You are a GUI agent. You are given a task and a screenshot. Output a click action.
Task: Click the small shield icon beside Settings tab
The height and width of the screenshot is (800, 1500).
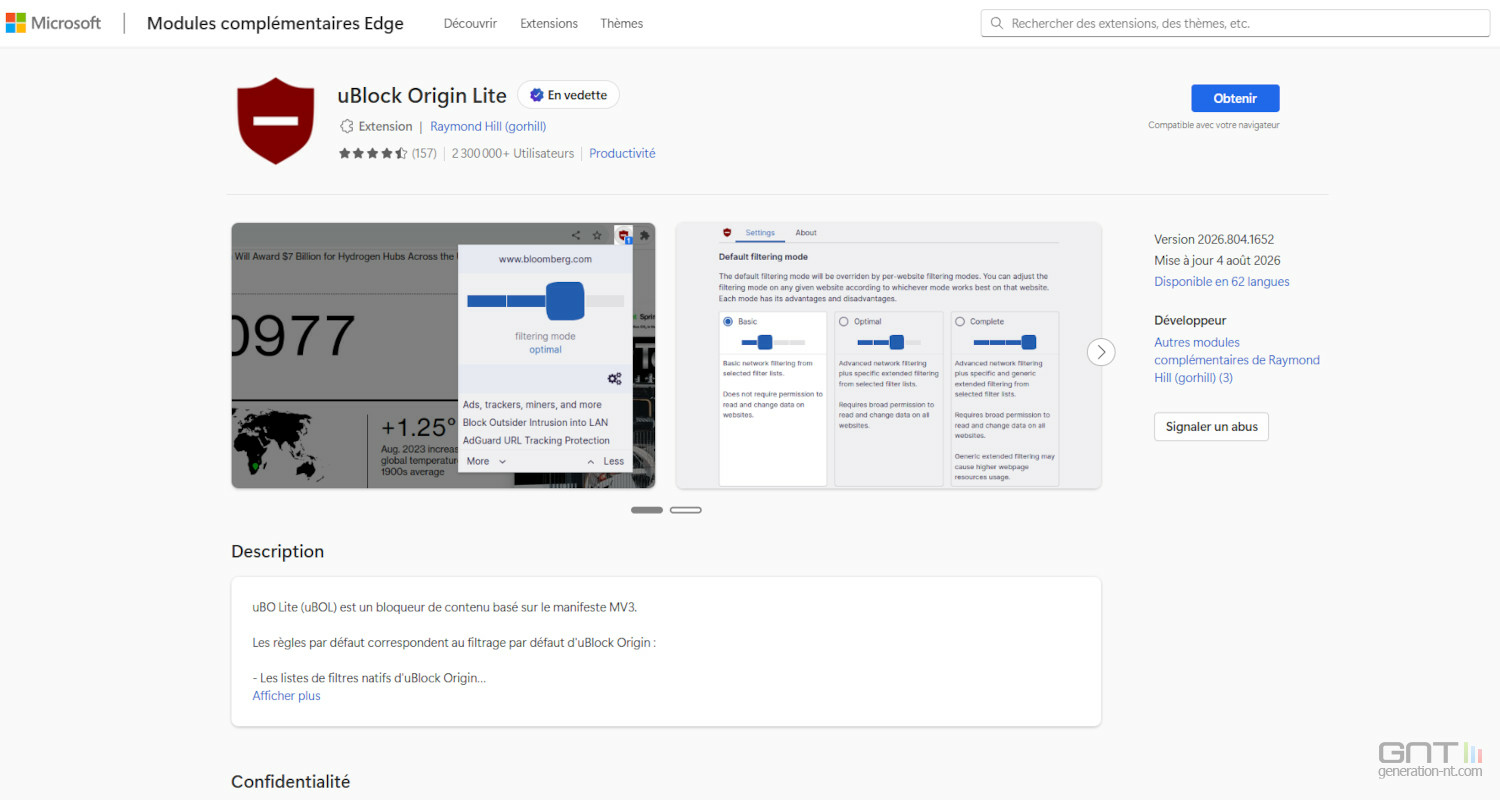point(727,232)
